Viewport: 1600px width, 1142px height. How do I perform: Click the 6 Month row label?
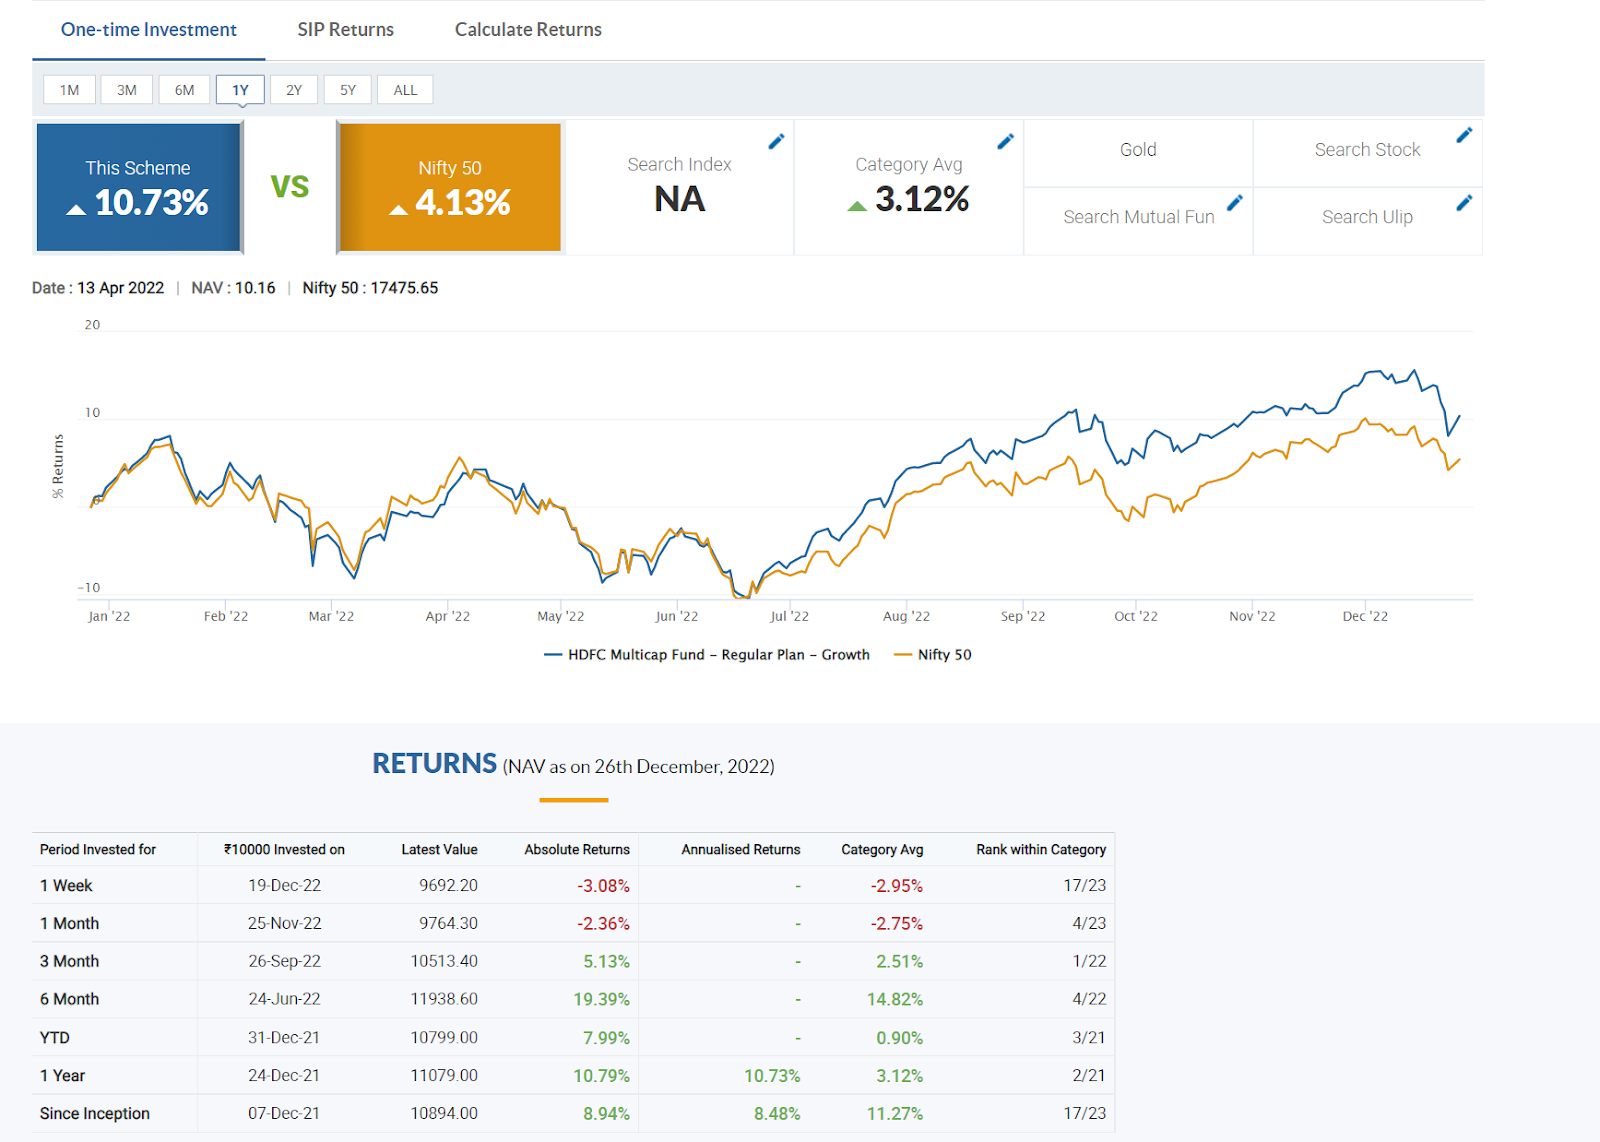[70, 1000]
